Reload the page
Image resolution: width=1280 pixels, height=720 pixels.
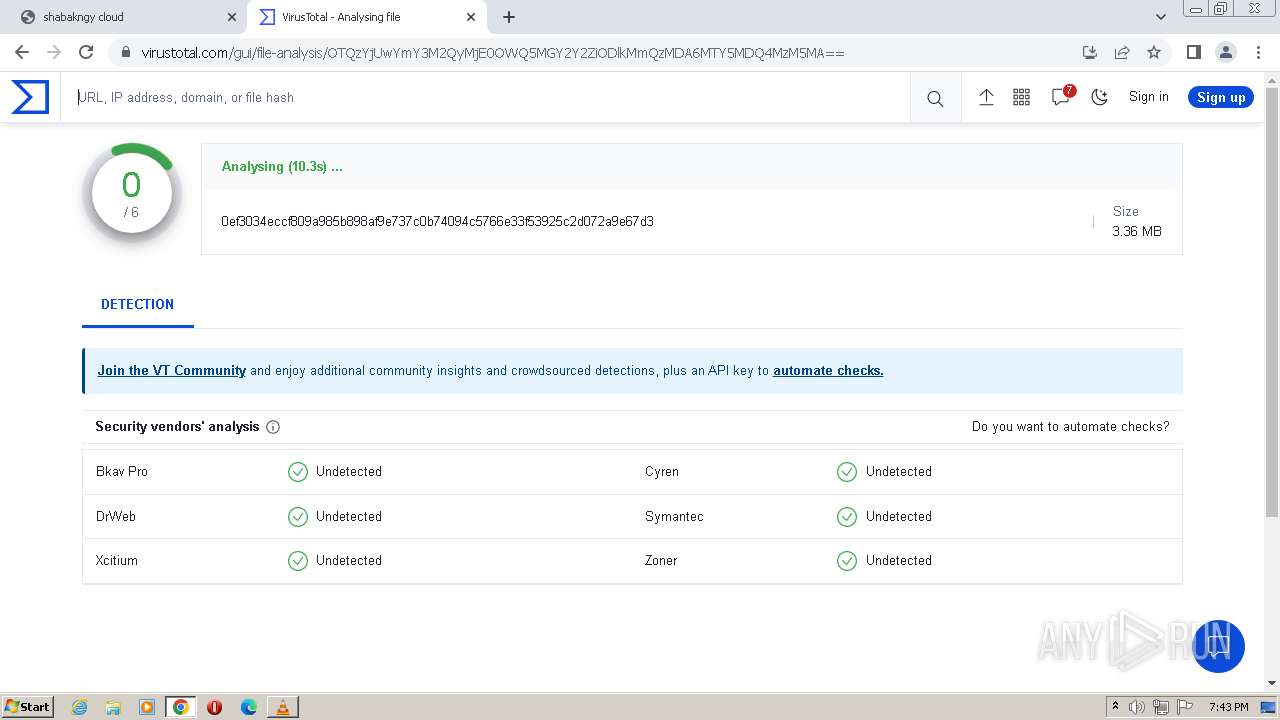(x=86, y=52)
